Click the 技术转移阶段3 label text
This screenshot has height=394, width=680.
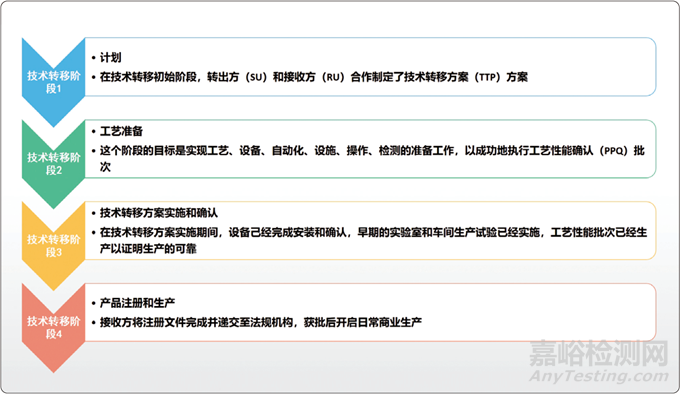(54, 246)
